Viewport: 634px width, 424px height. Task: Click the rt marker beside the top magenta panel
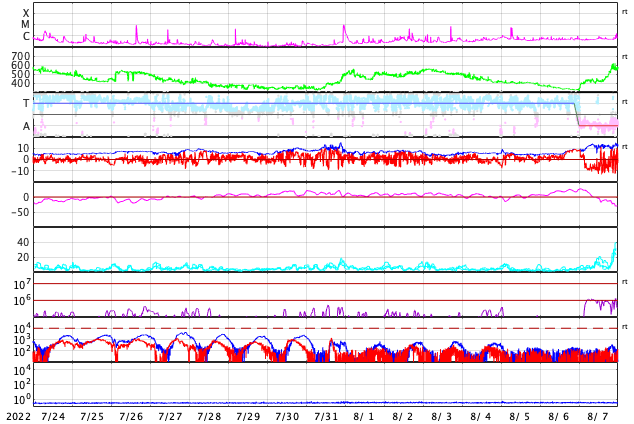coord(625,12)
